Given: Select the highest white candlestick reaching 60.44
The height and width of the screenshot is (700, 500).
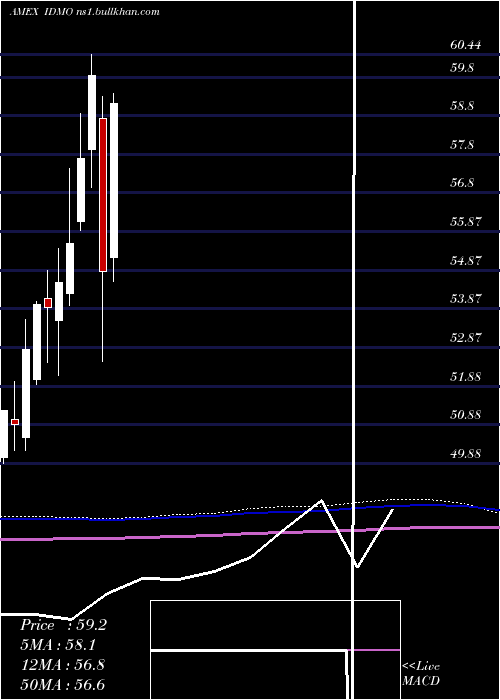Looking at the screenshot, I should click(x=92, y=112).
